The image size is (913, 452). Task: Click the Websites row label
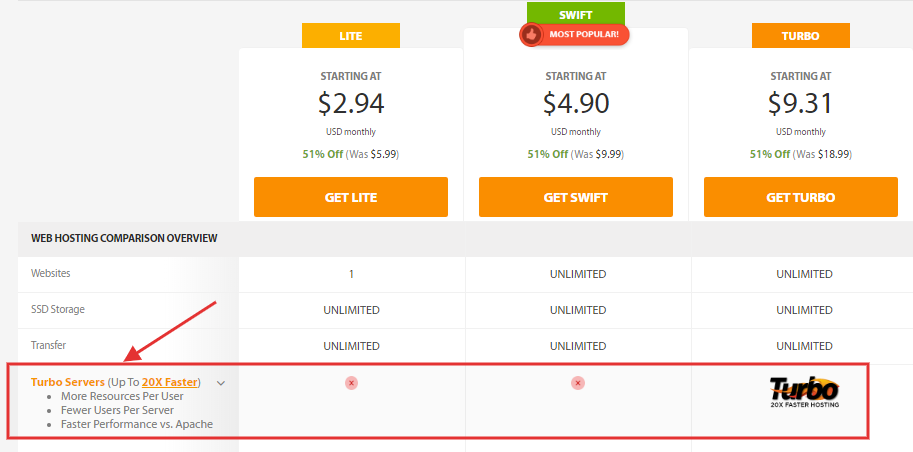51,273
